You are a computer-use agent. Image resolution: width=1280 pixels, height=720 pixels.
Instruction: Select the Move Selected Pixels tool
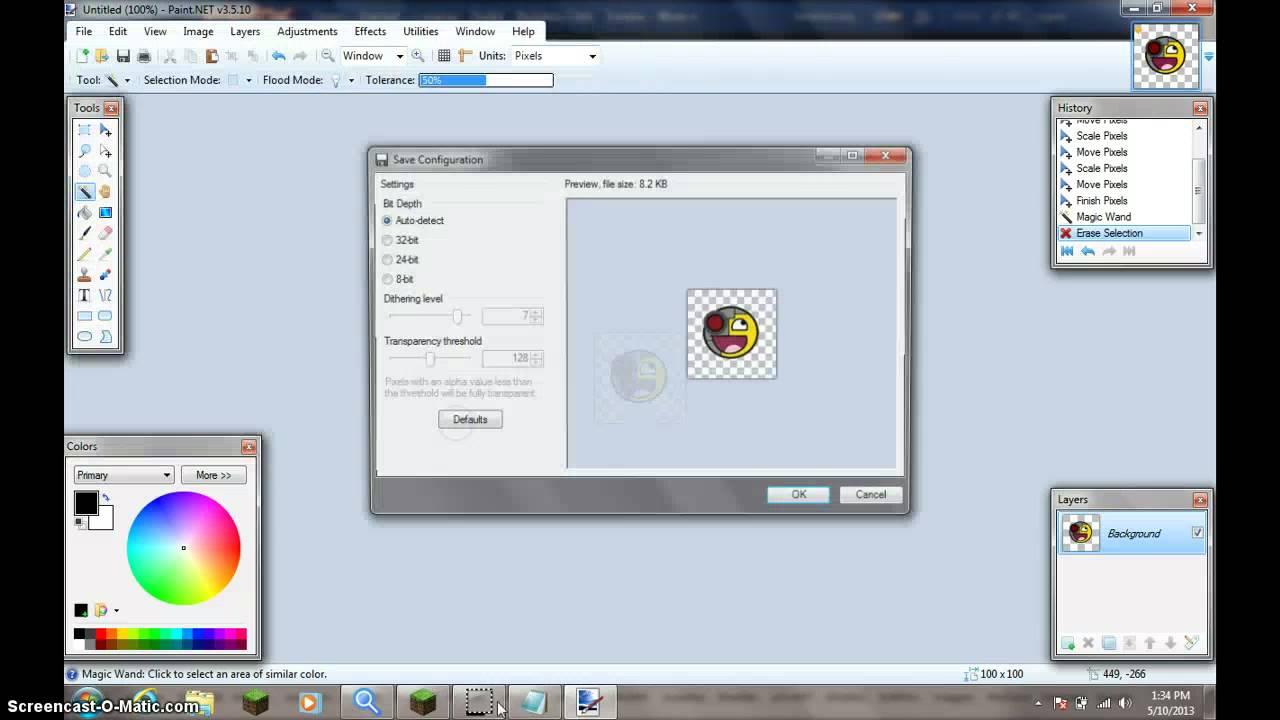click(x=105, y=130)
